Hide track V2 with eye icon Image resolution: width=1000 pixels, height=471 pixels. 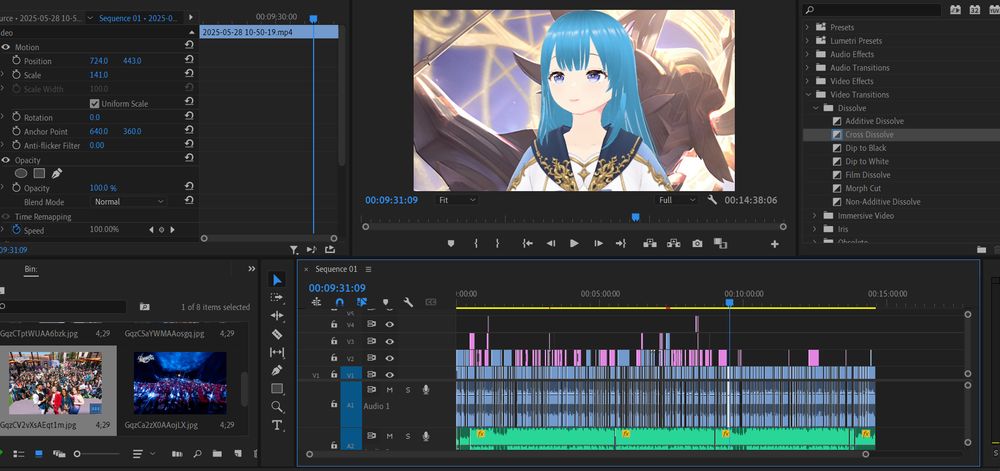click(x=390, y=358)
